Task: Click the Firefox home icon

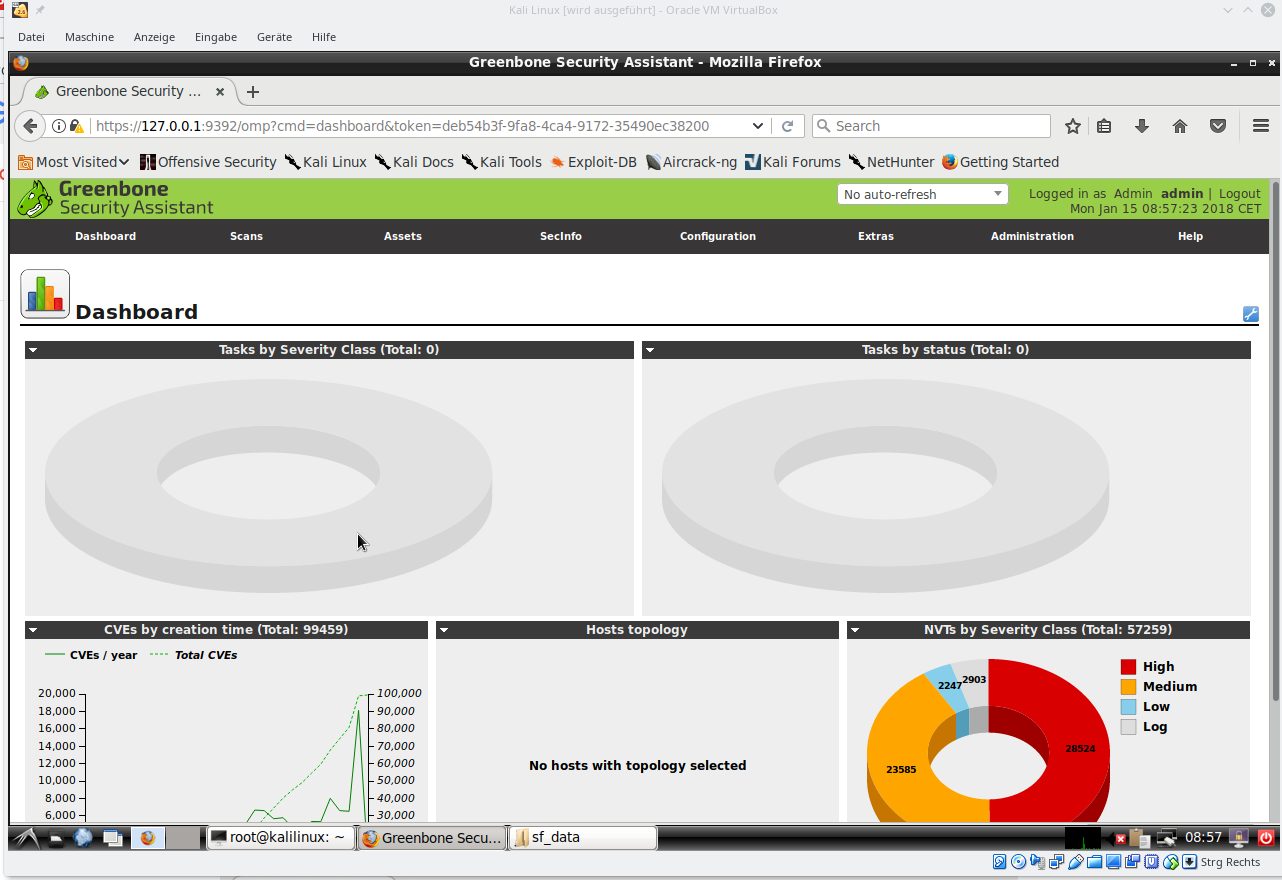Action: (x=1180, y=126)
